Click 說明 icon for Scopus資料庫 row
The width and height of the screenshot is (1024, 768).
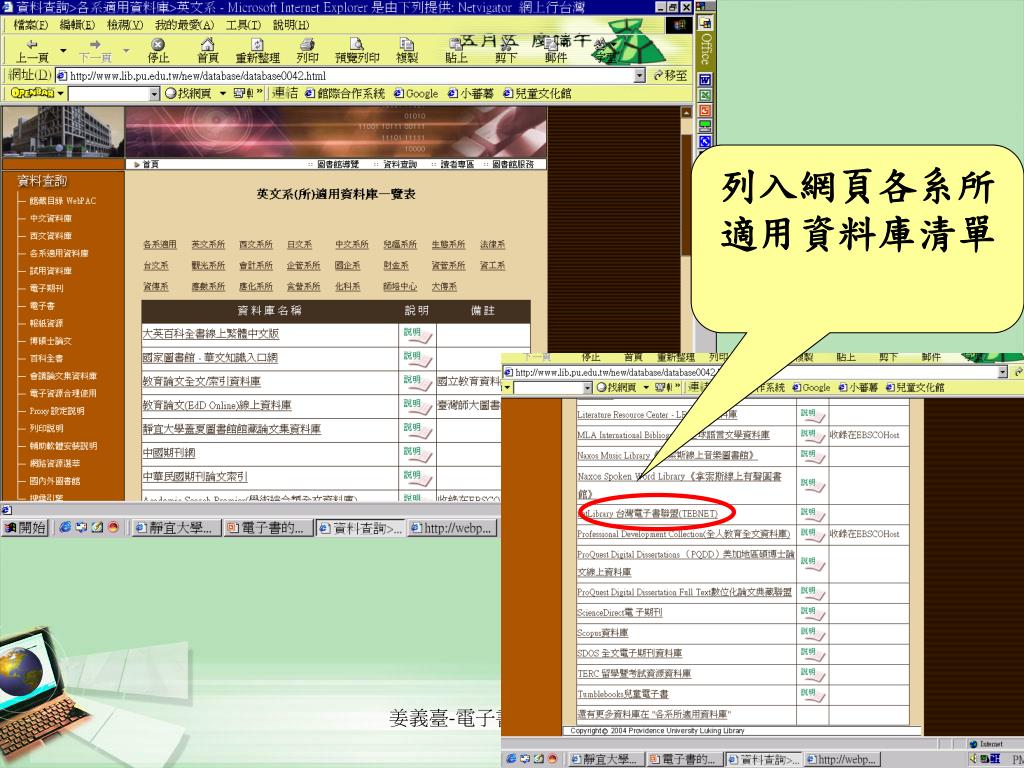point(812,634)
